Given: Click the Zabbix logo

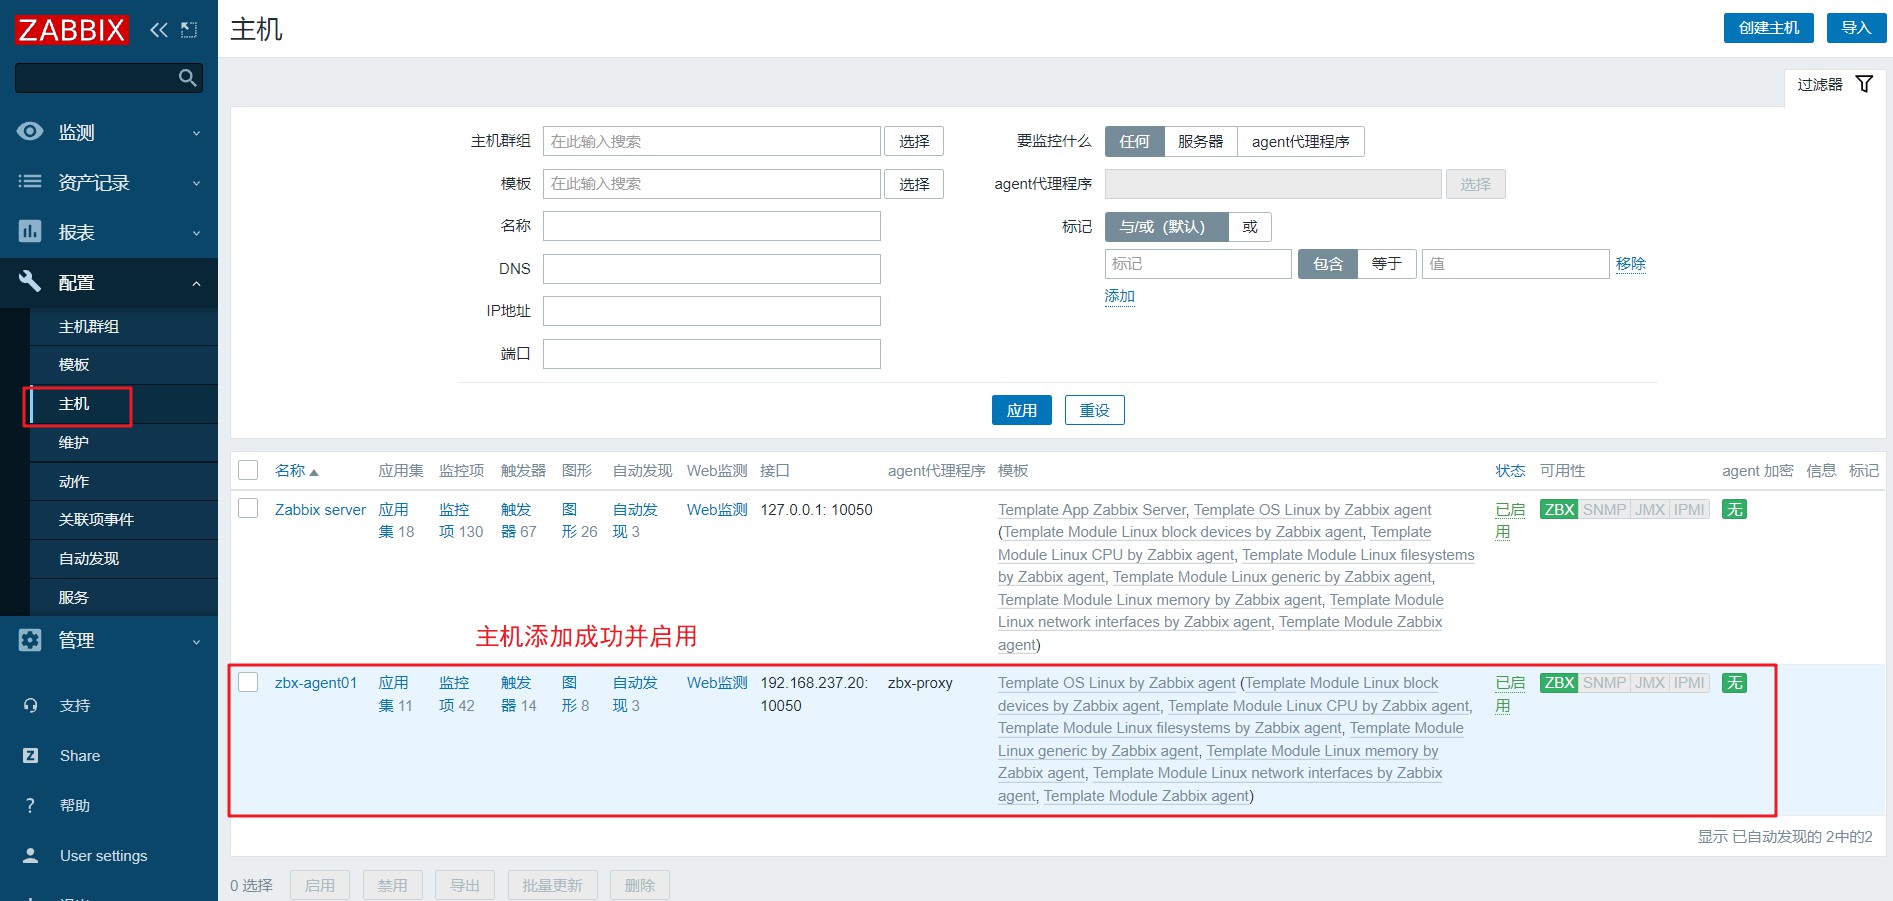Looking at the screenshot, I should [x=71, y=30].
